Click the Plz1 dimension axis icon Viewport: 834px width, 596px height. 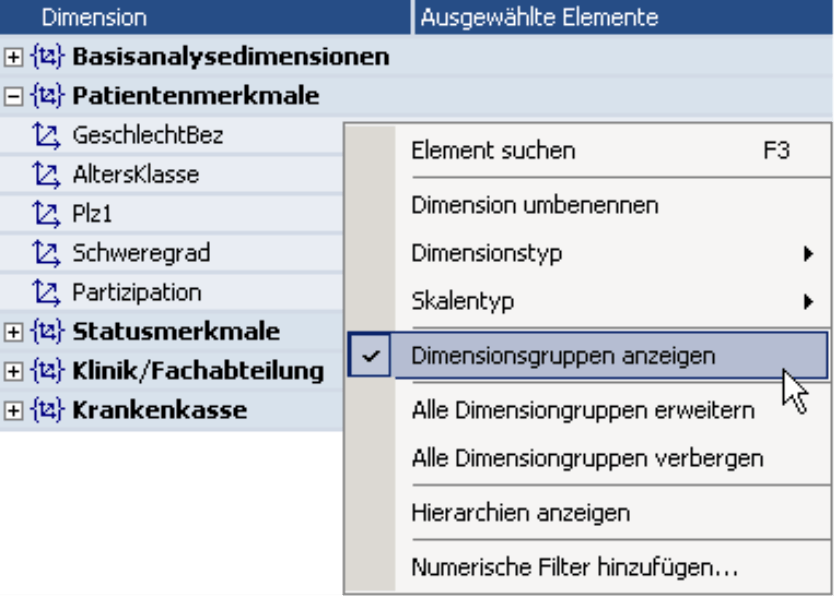[x=46, y=214]
